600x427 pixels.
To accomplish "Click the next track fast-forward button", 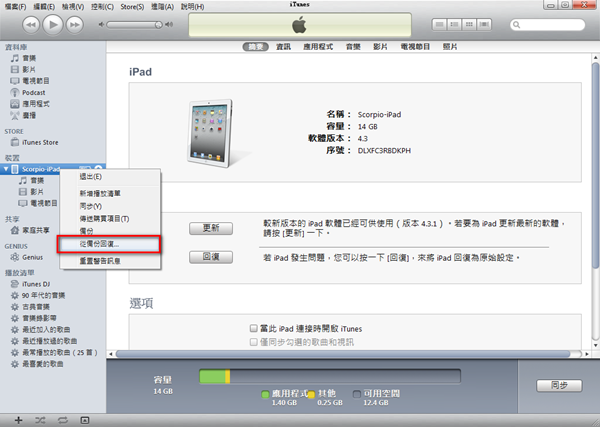I will point(75,25).
